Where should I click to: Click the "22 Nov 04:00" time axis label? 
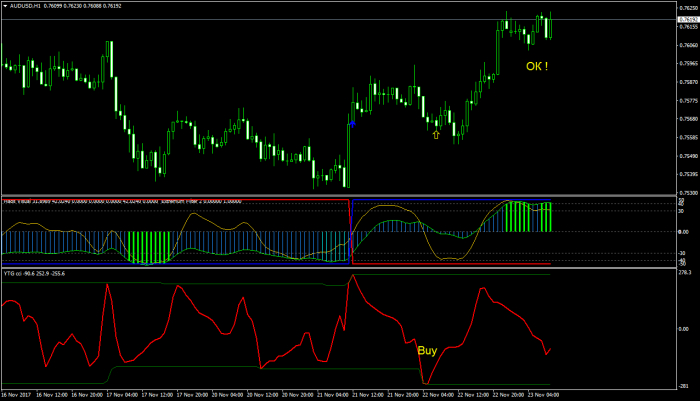coord(438,395)
